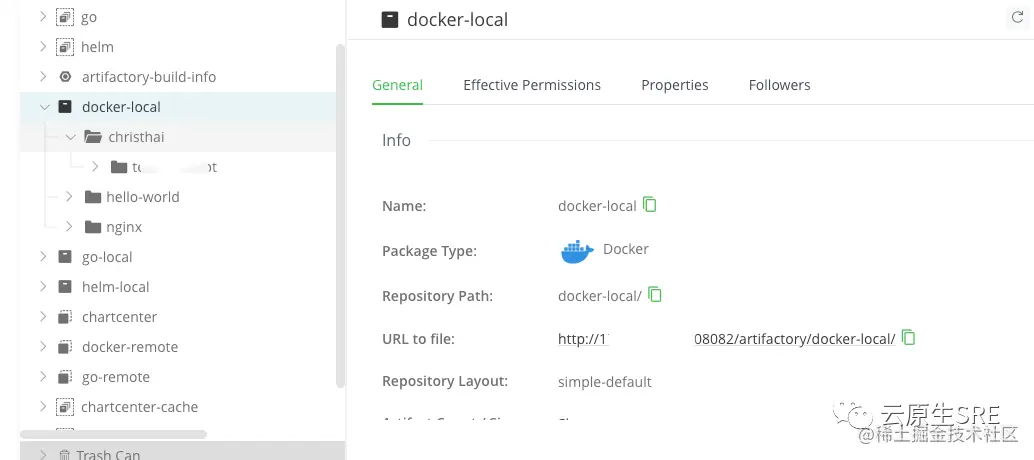Open the Properties tab
1034x460 pixels.
(675, 85)
